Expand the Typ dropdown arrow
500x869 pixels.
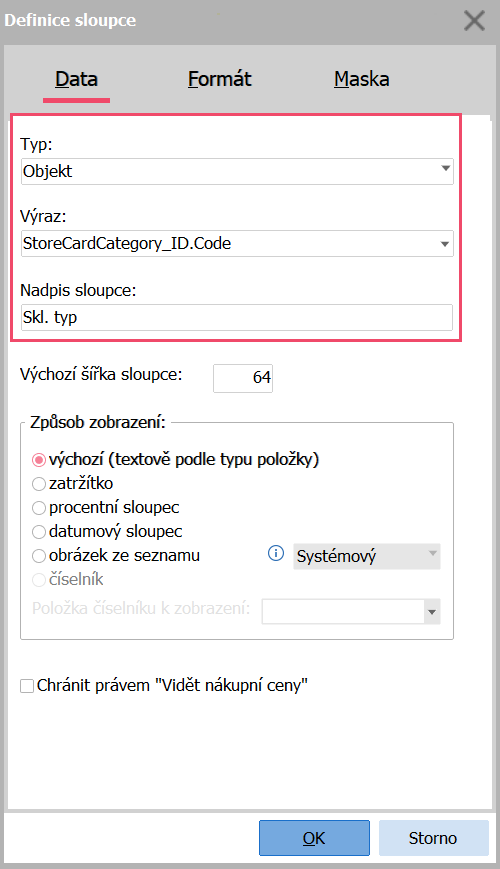click(x=445, y=168)
